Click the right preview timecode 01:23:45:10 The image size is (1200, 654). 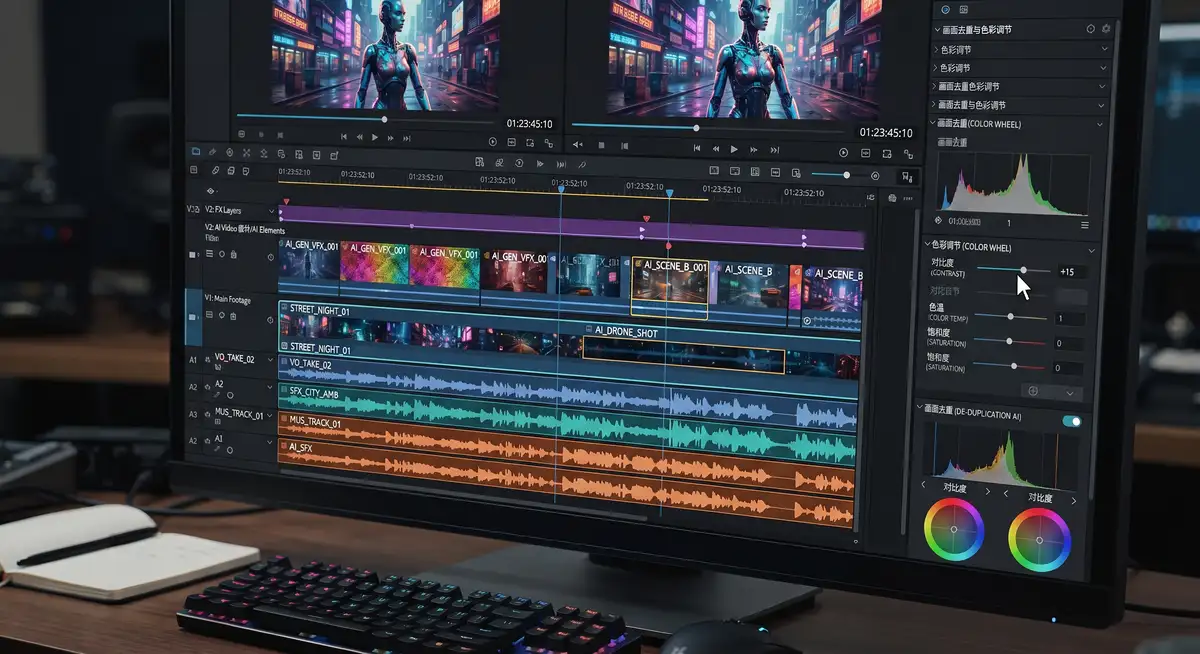pyautogui.click(x=885, y=133)
